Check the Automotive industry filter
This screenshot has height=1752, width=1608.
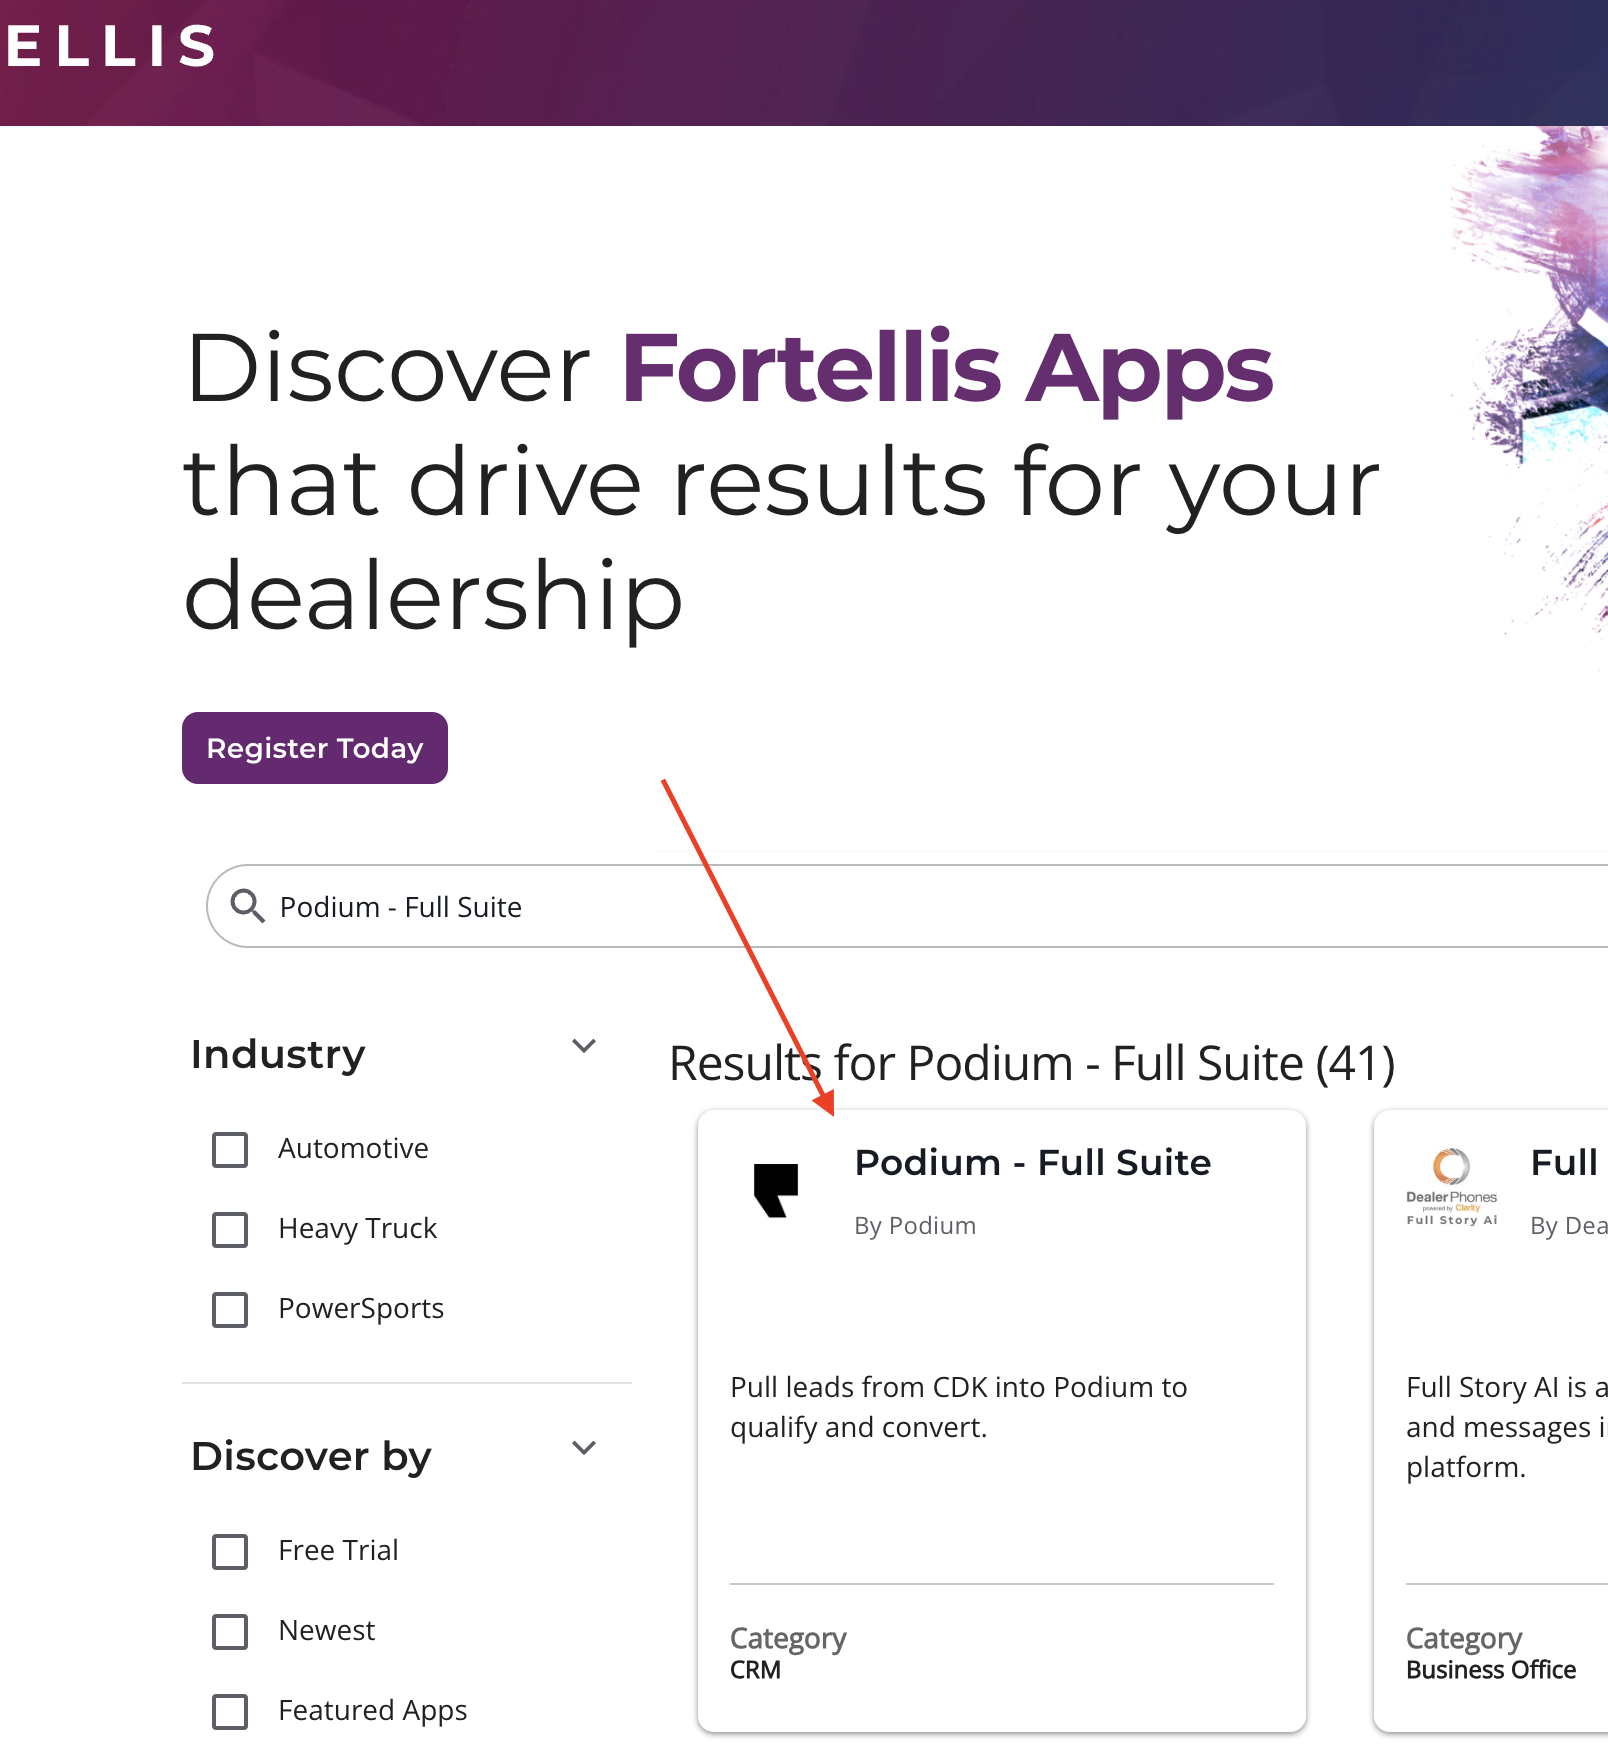tap(230, 1150)
